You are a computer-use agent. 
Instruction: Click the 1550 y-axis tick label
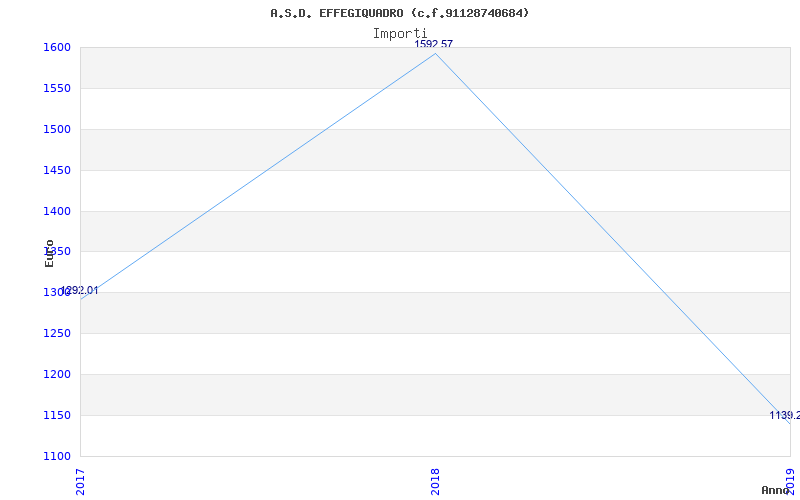click(x=57, y=88)
